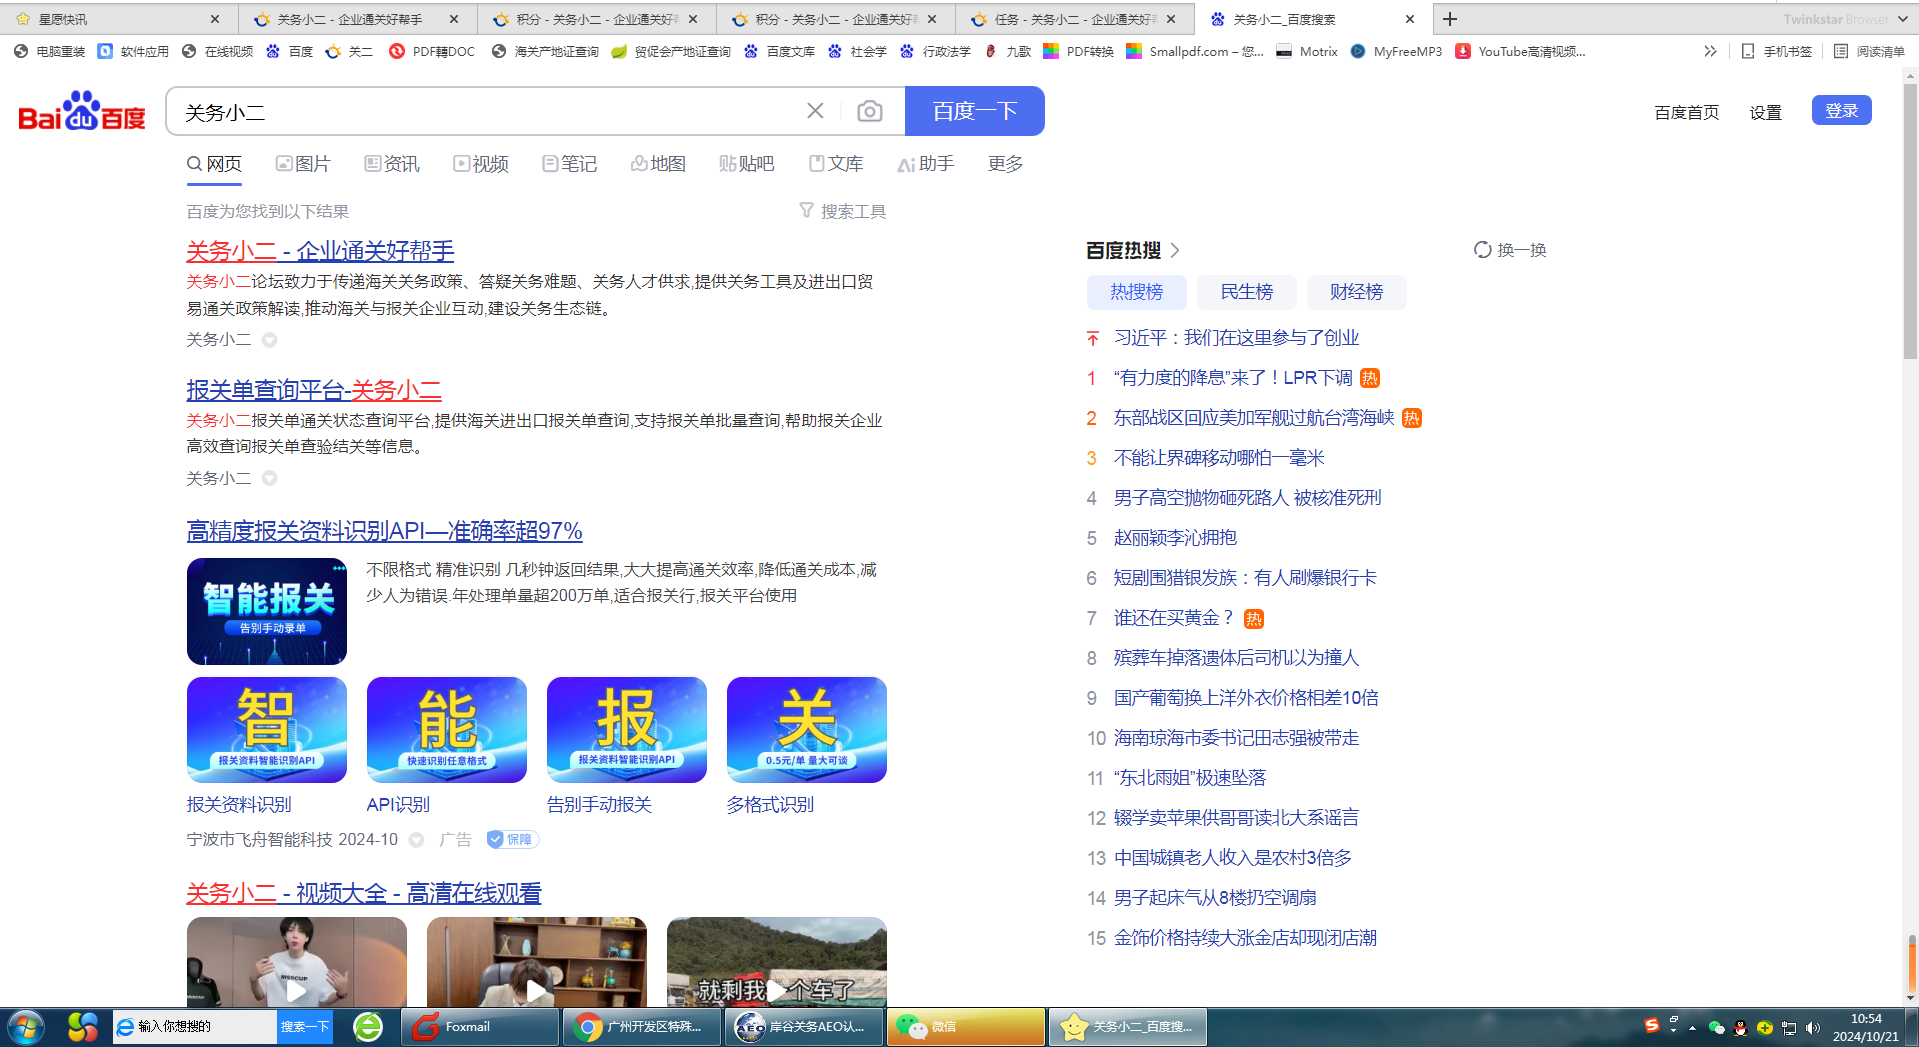Expand the overflow bookmarks chevron
The image size is (1919, 1047).
click(x=1710, y=51)
